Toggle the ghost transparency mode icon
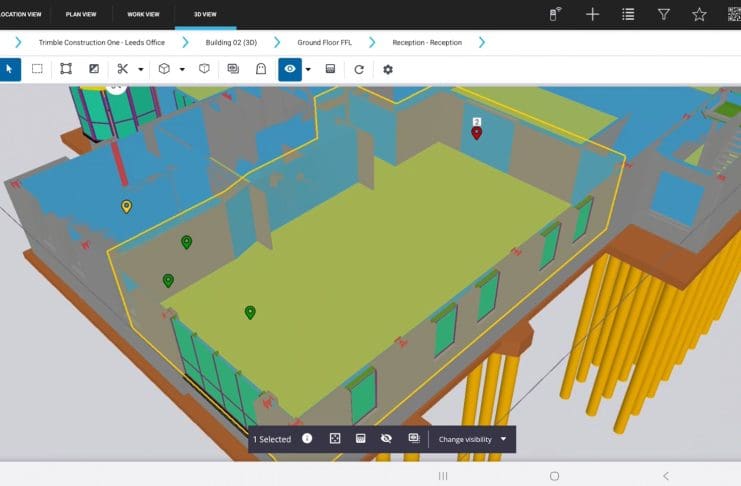The width and height of the screenshot is (741, 486). point(261,69)
